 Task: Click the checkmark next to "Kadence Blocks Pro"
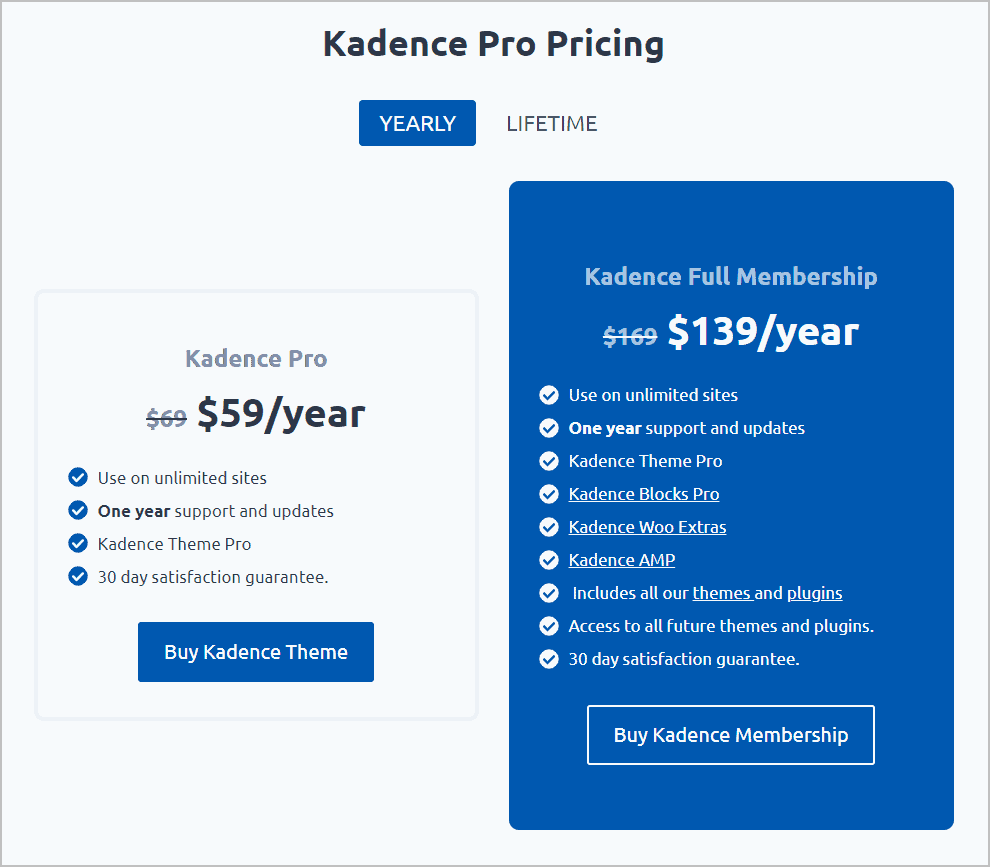coord(549,494)
